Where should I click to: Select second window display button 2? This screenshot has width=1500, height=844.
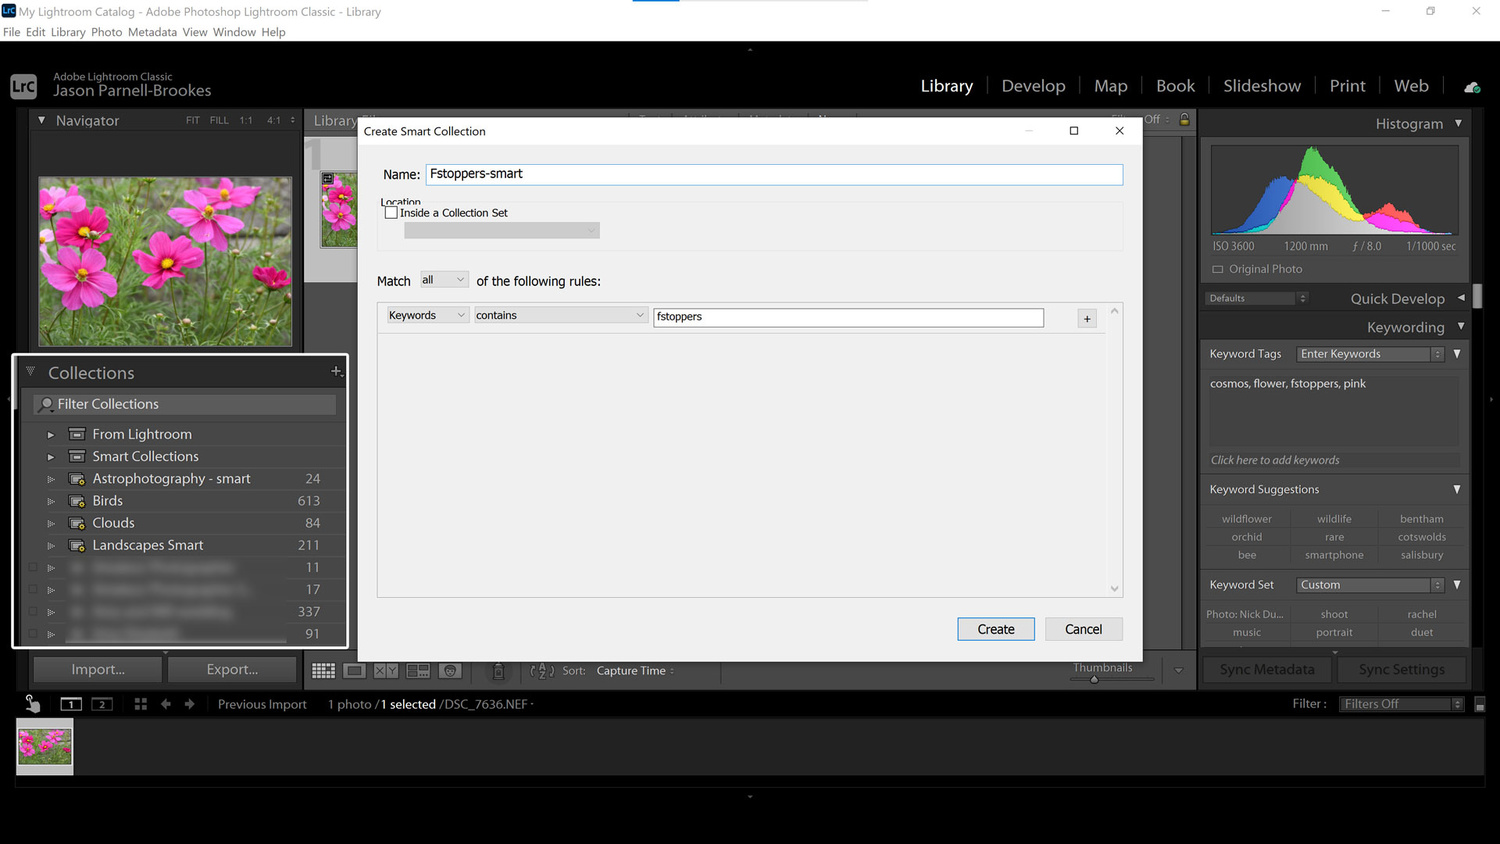(102, 704)
